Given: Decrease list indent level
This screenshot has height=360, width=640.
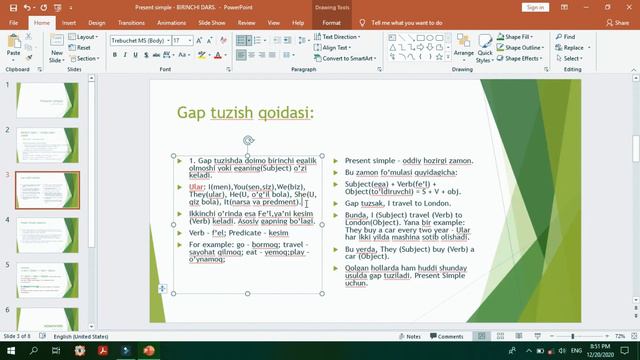Looking at the screenshot, I should tap(277, 40).
